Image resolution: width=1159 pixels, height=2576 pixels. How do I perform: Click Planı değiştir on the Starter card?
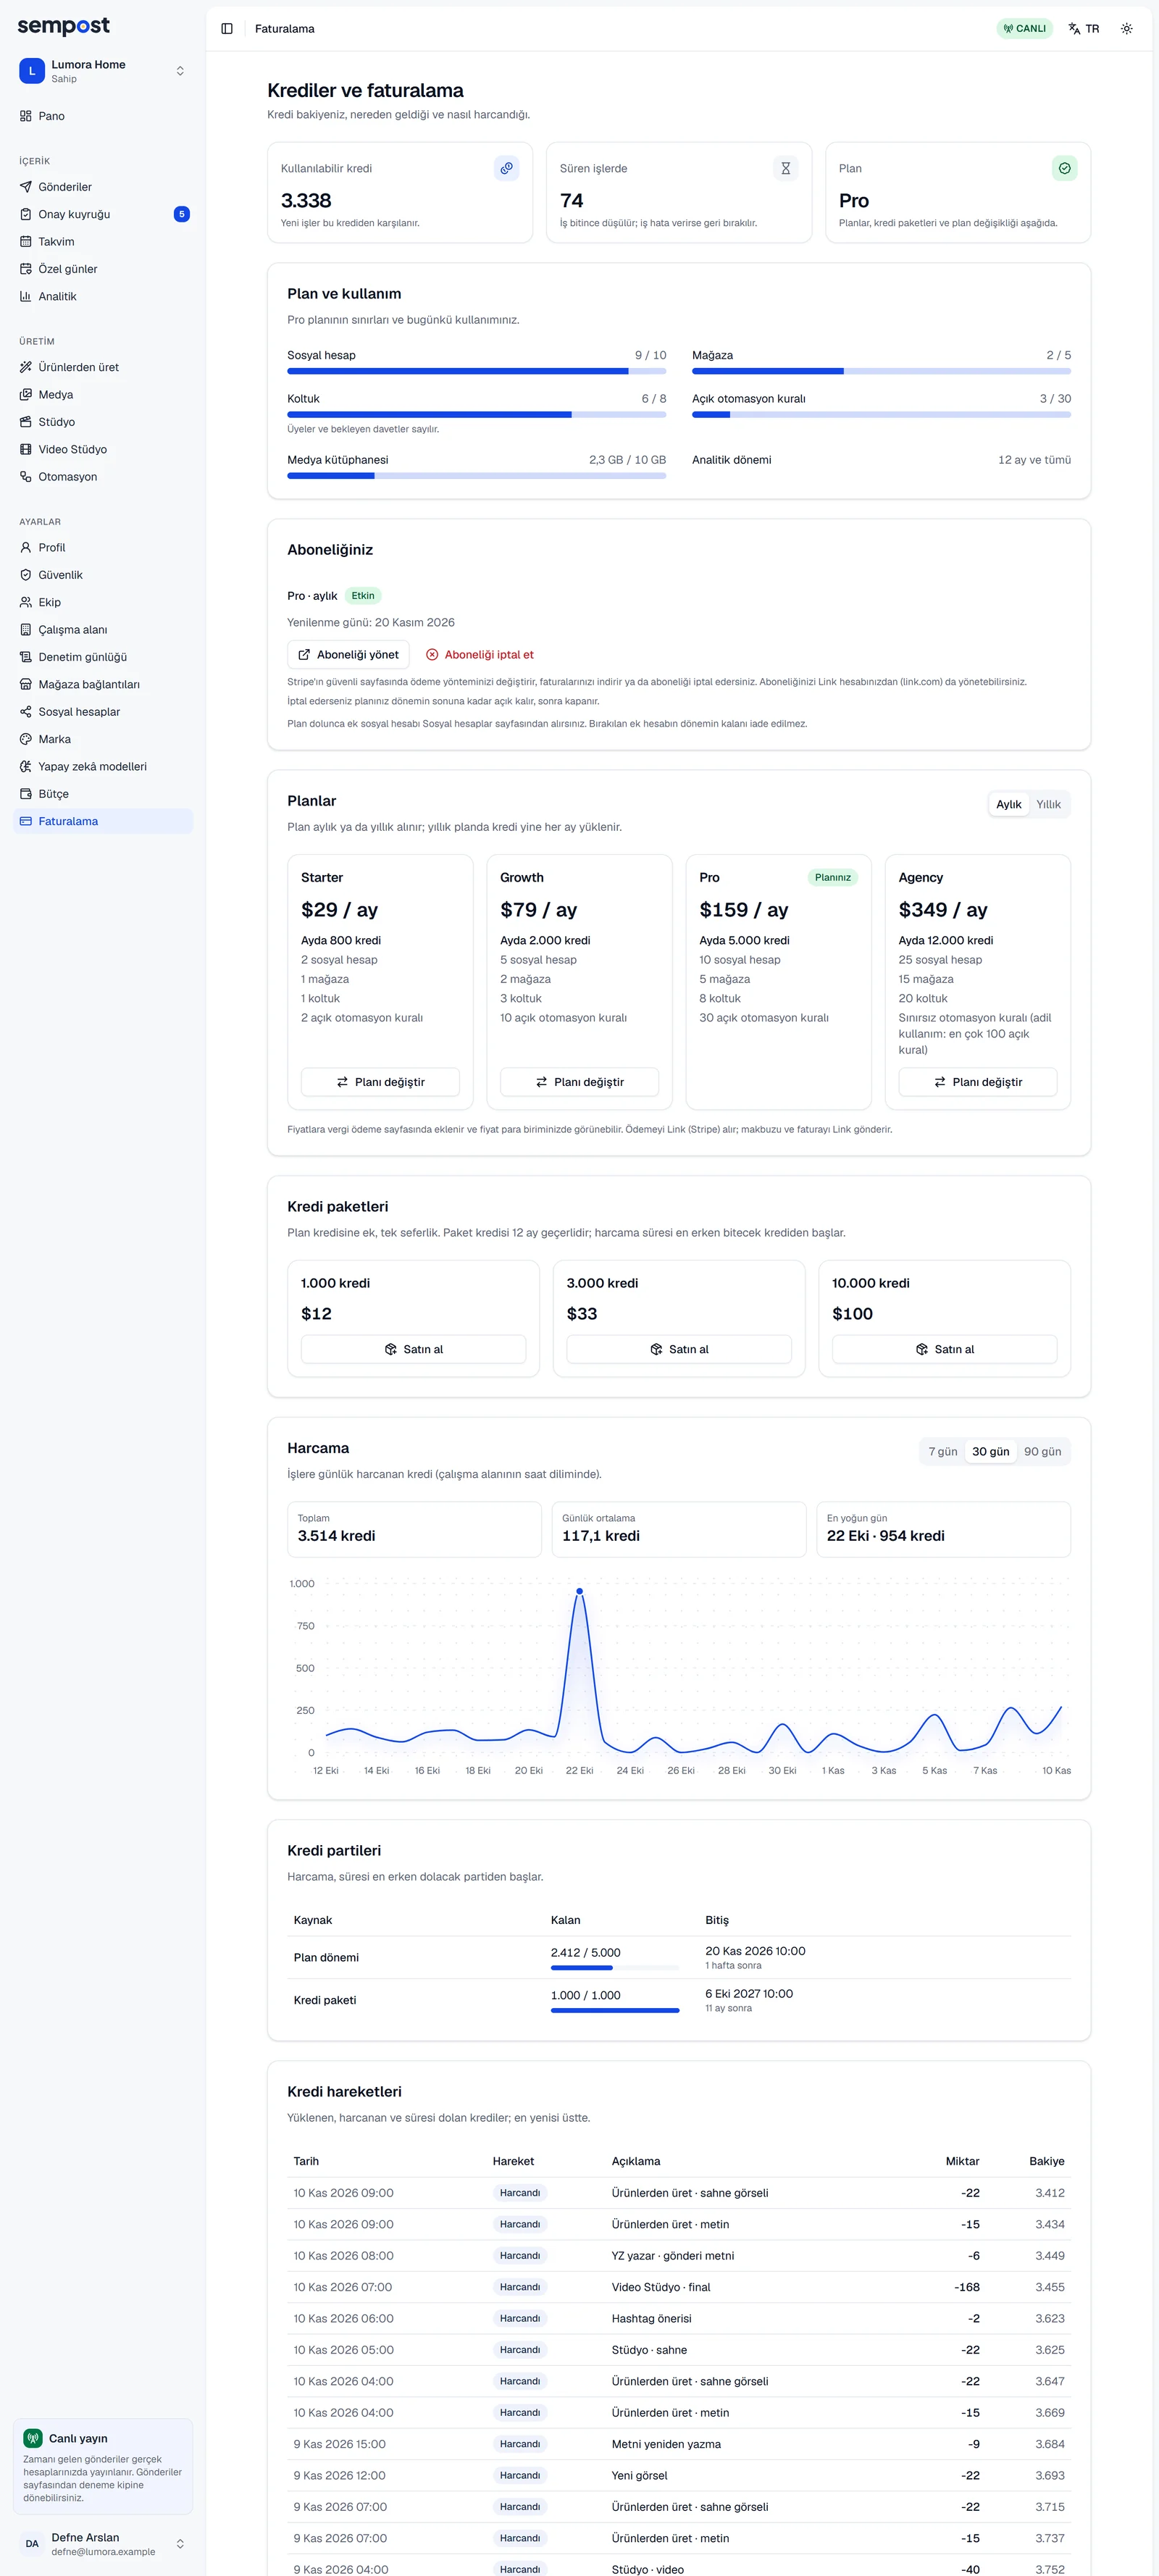[380, 1082]
